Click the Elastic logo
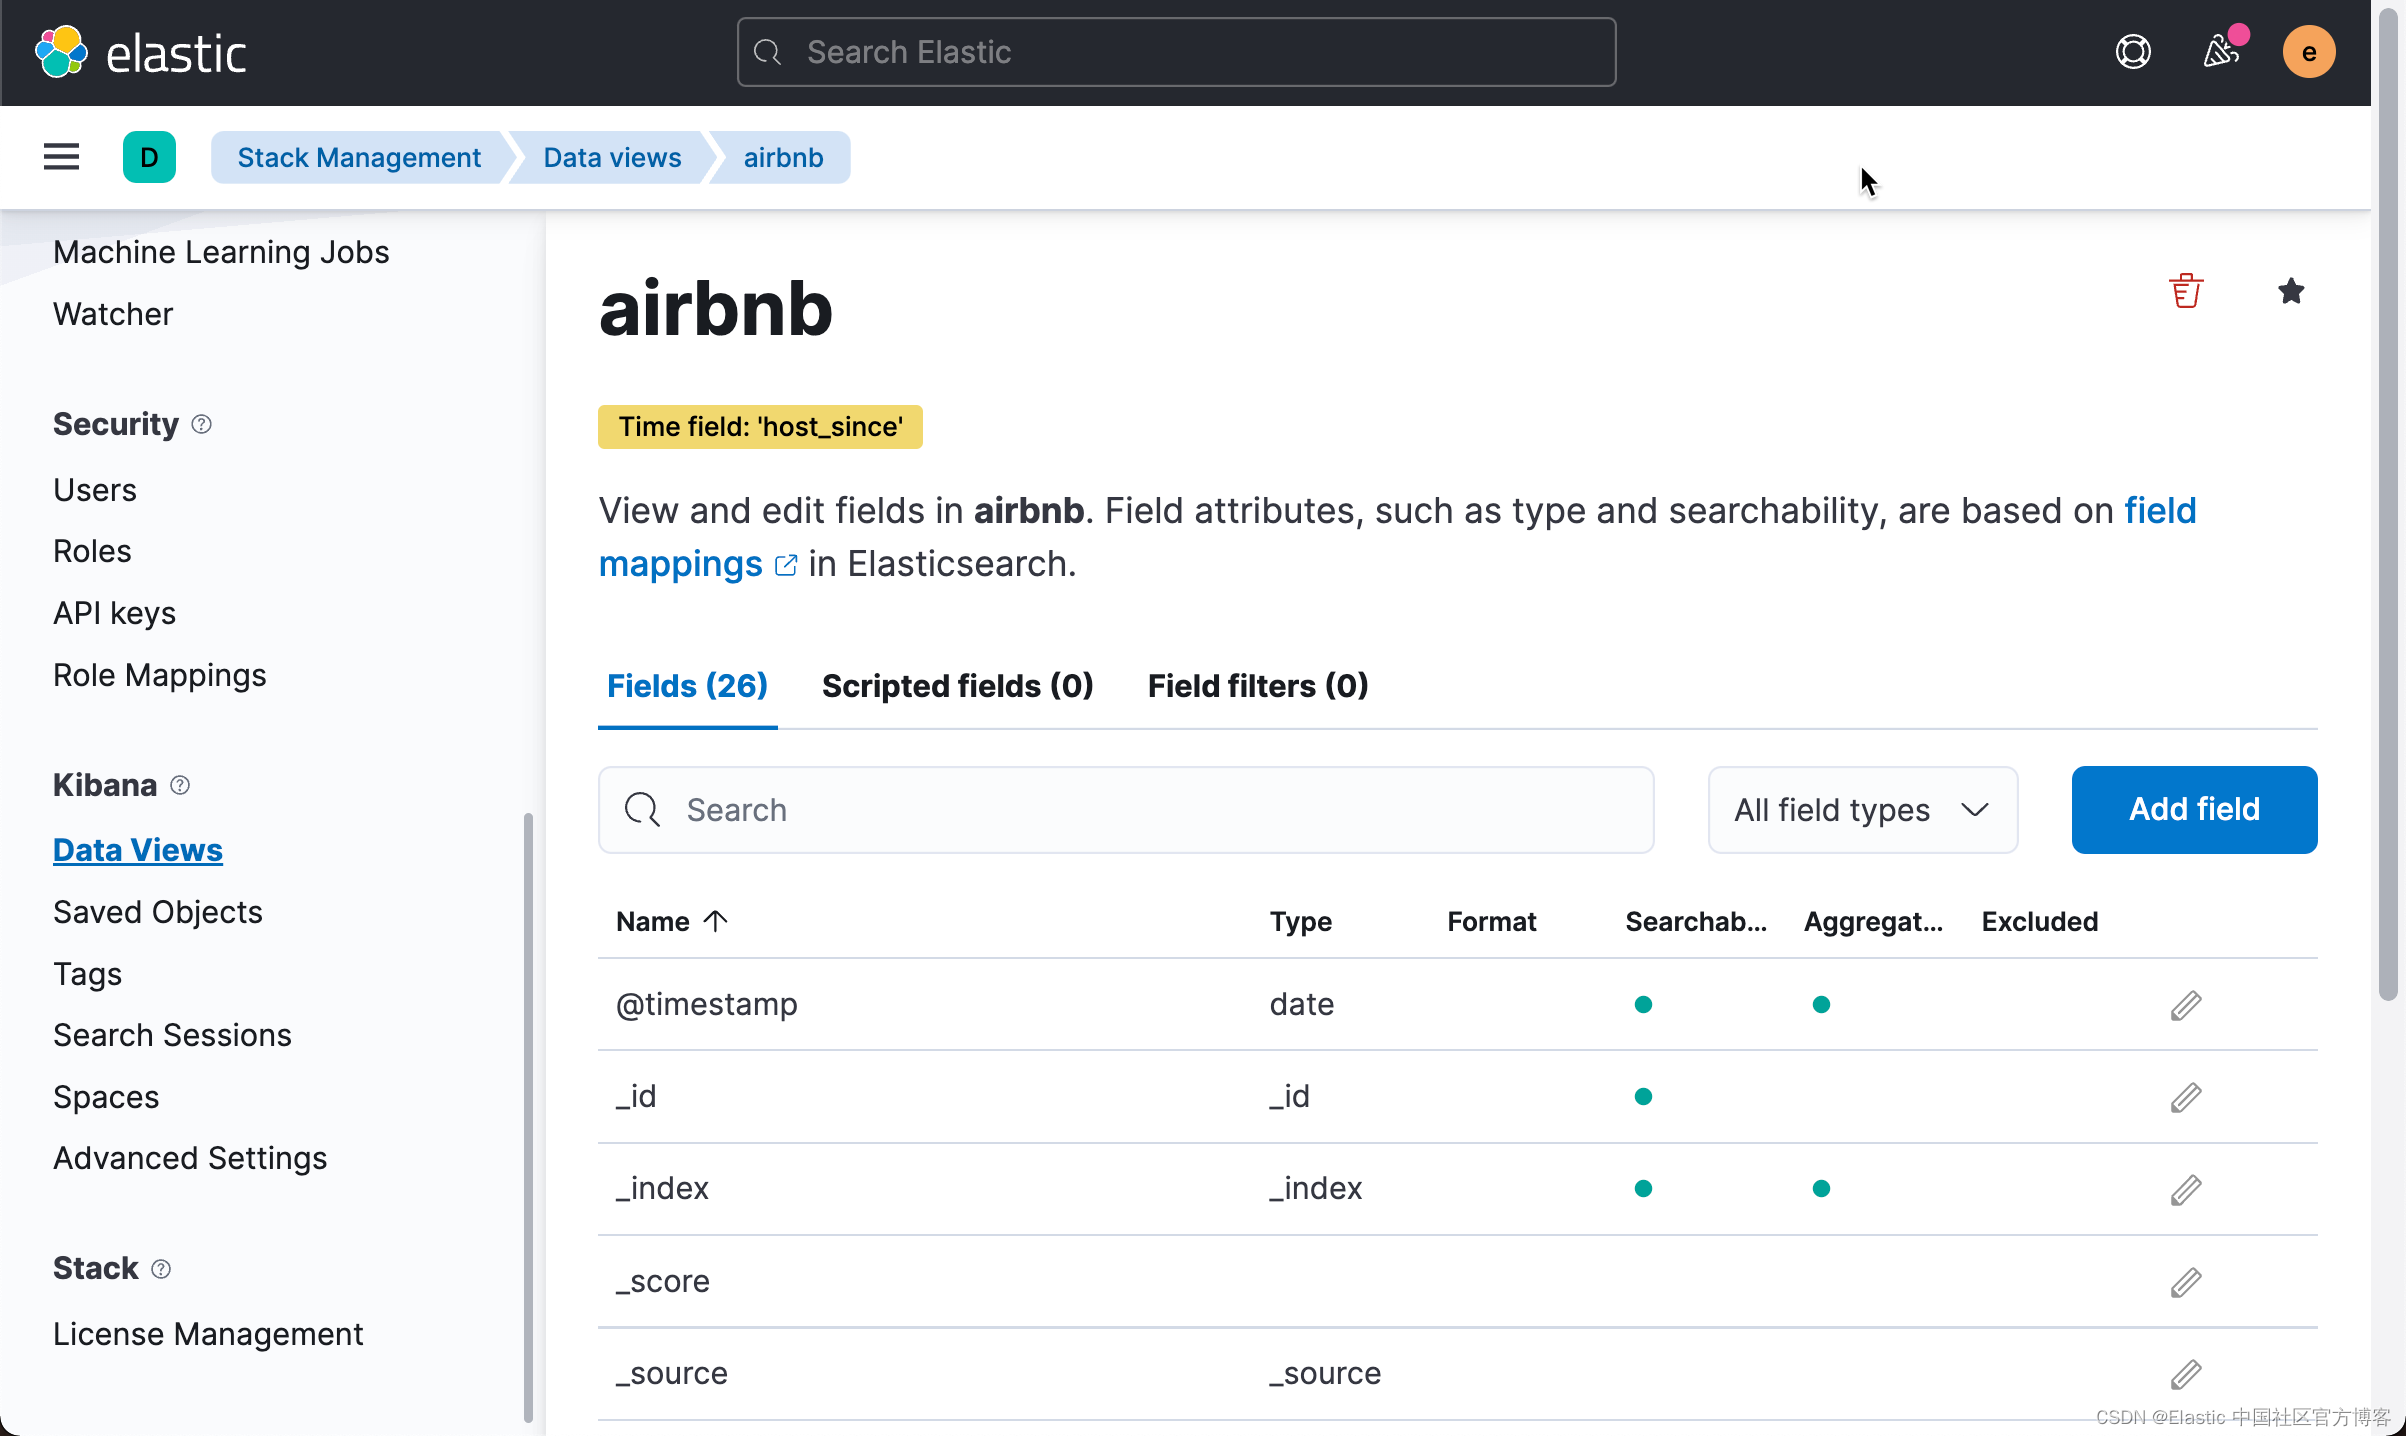Screen dimensions: 2406x1436 140,52
